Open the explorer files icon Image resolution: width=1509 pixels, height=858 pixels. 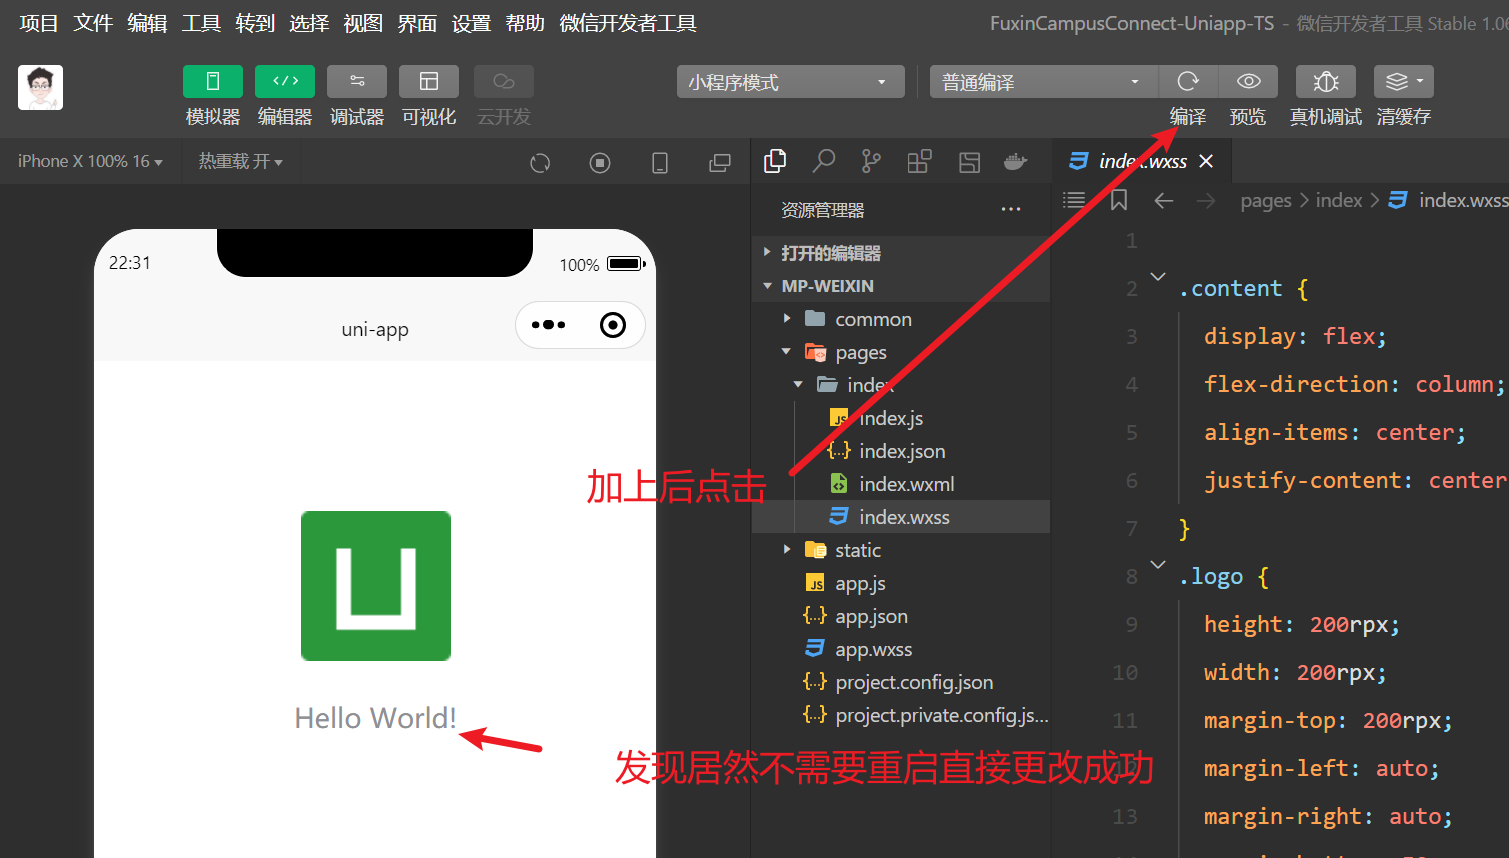click(775, 161)
